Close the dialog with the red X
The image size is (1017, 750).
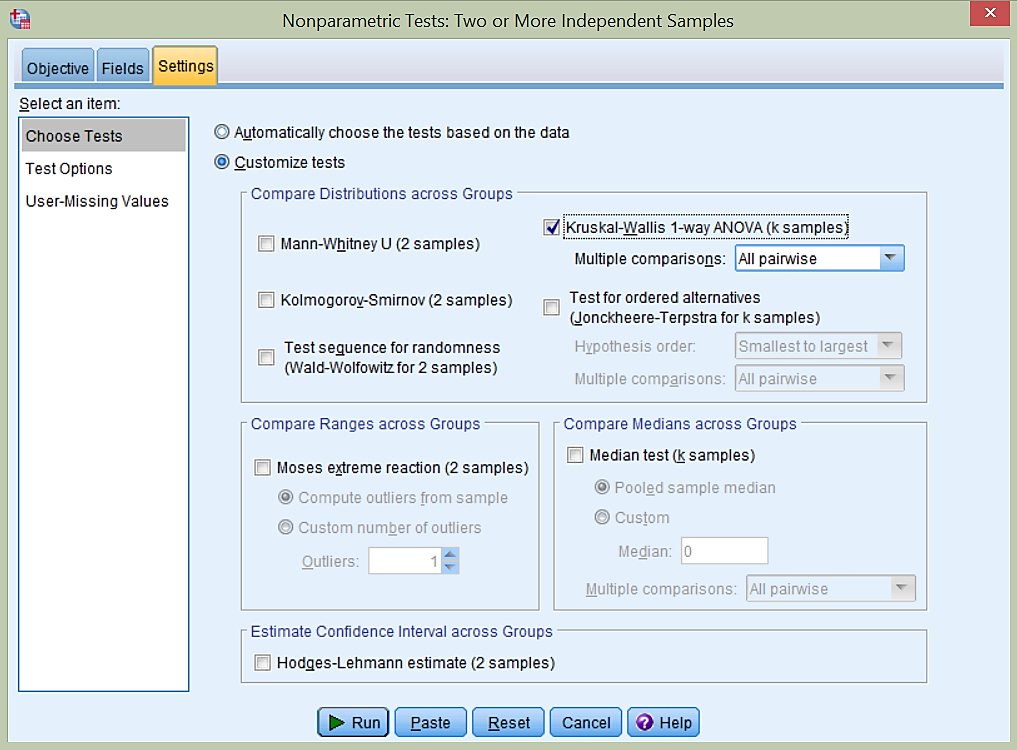click(989, 13)
